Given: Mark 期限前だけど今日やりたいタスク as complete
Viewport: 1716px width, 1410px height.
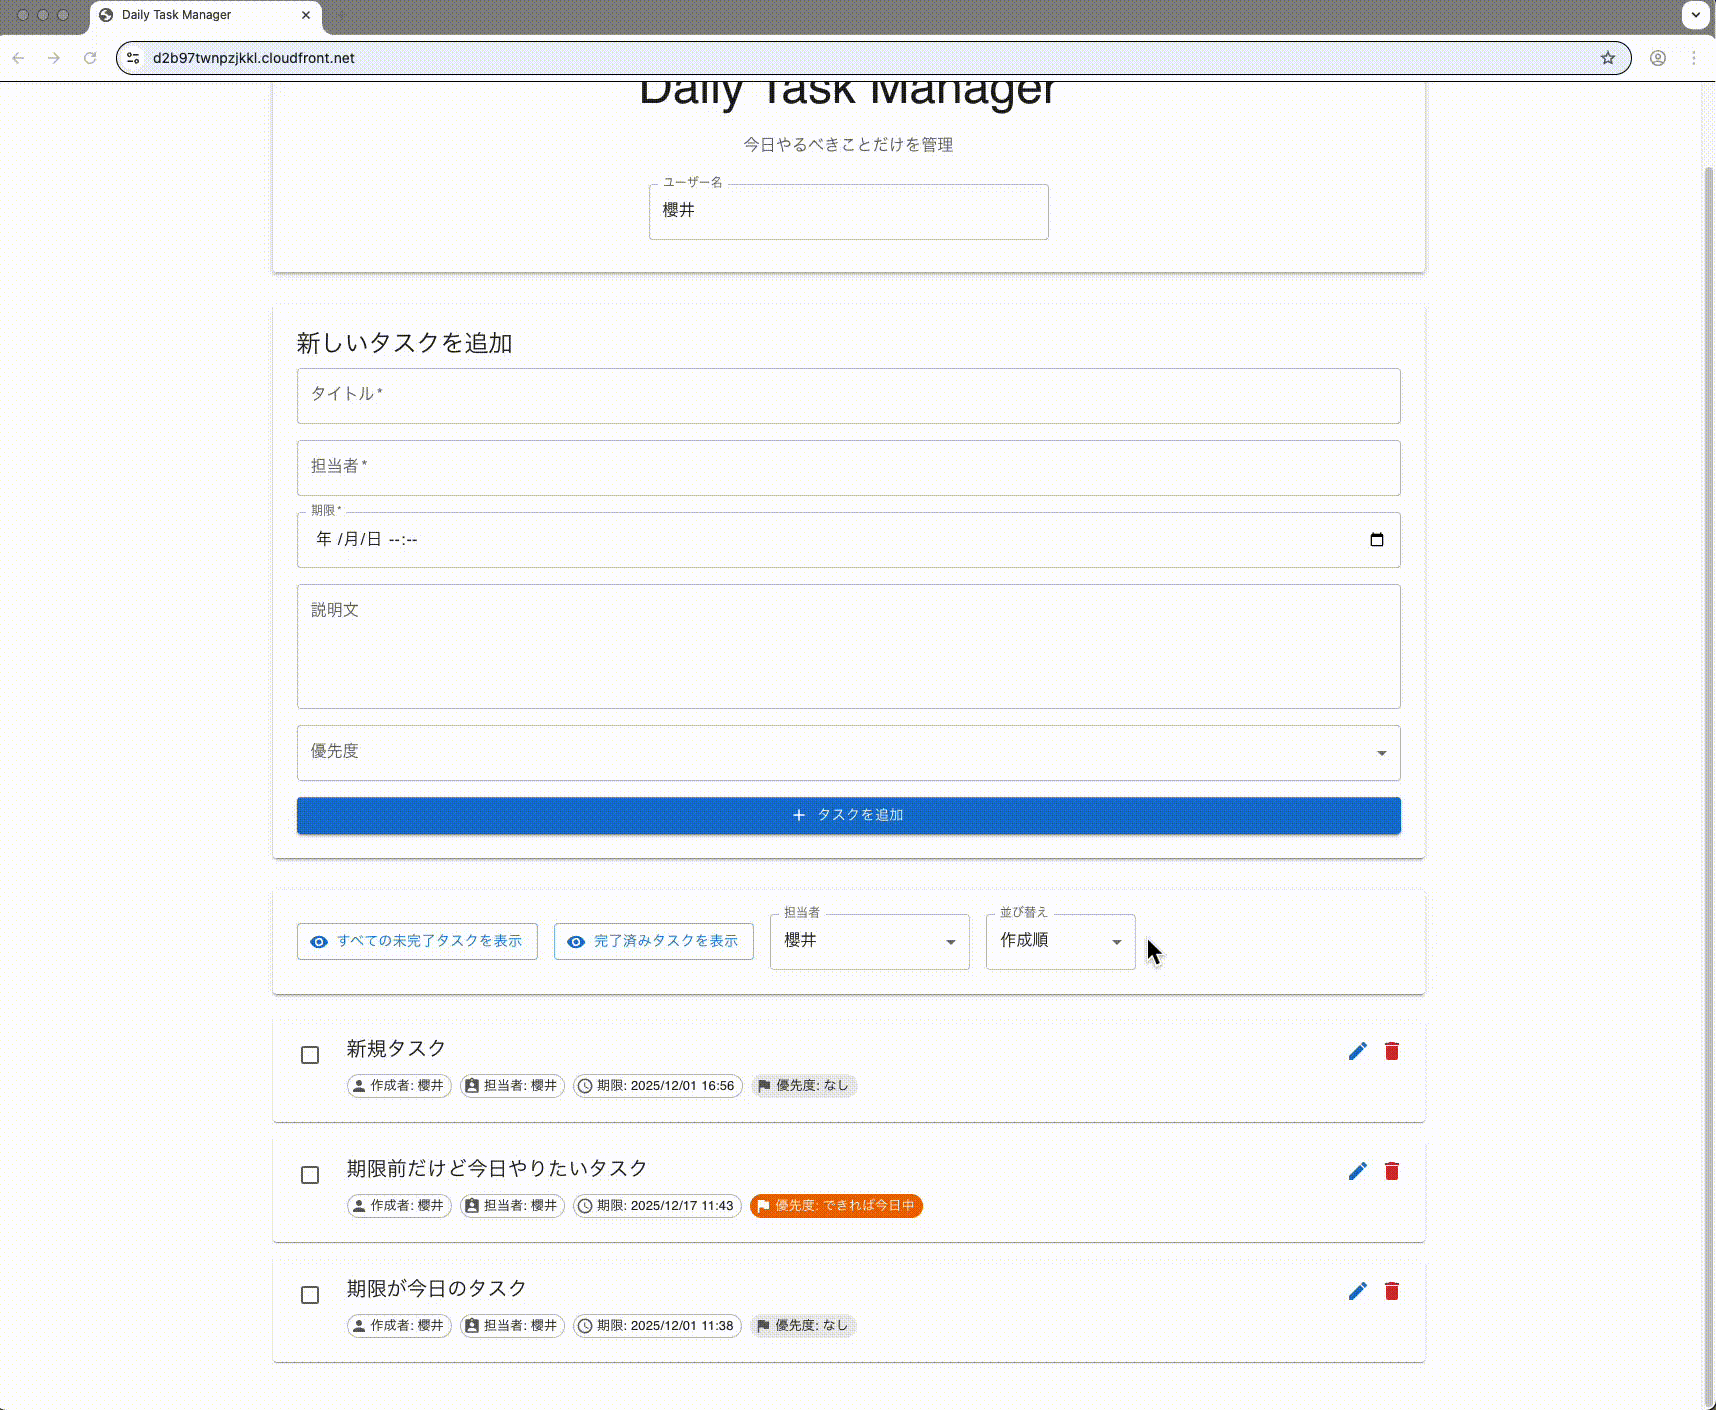Looking at the screenshot, I should (x=310, y=1175).
